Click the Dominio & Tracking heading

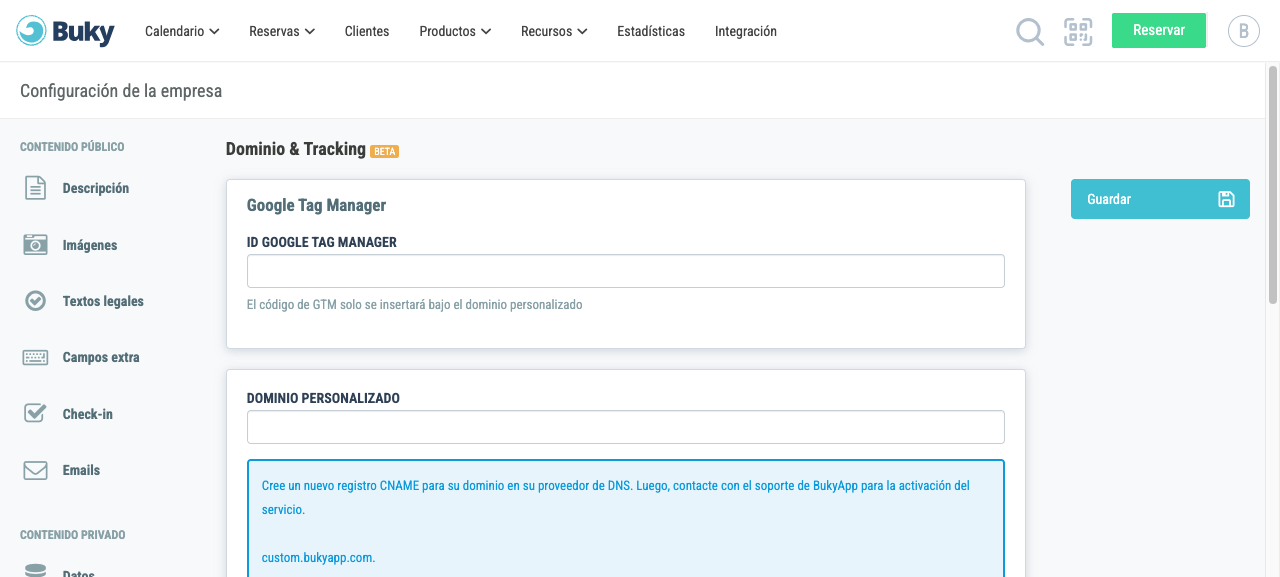coord(296,149)
